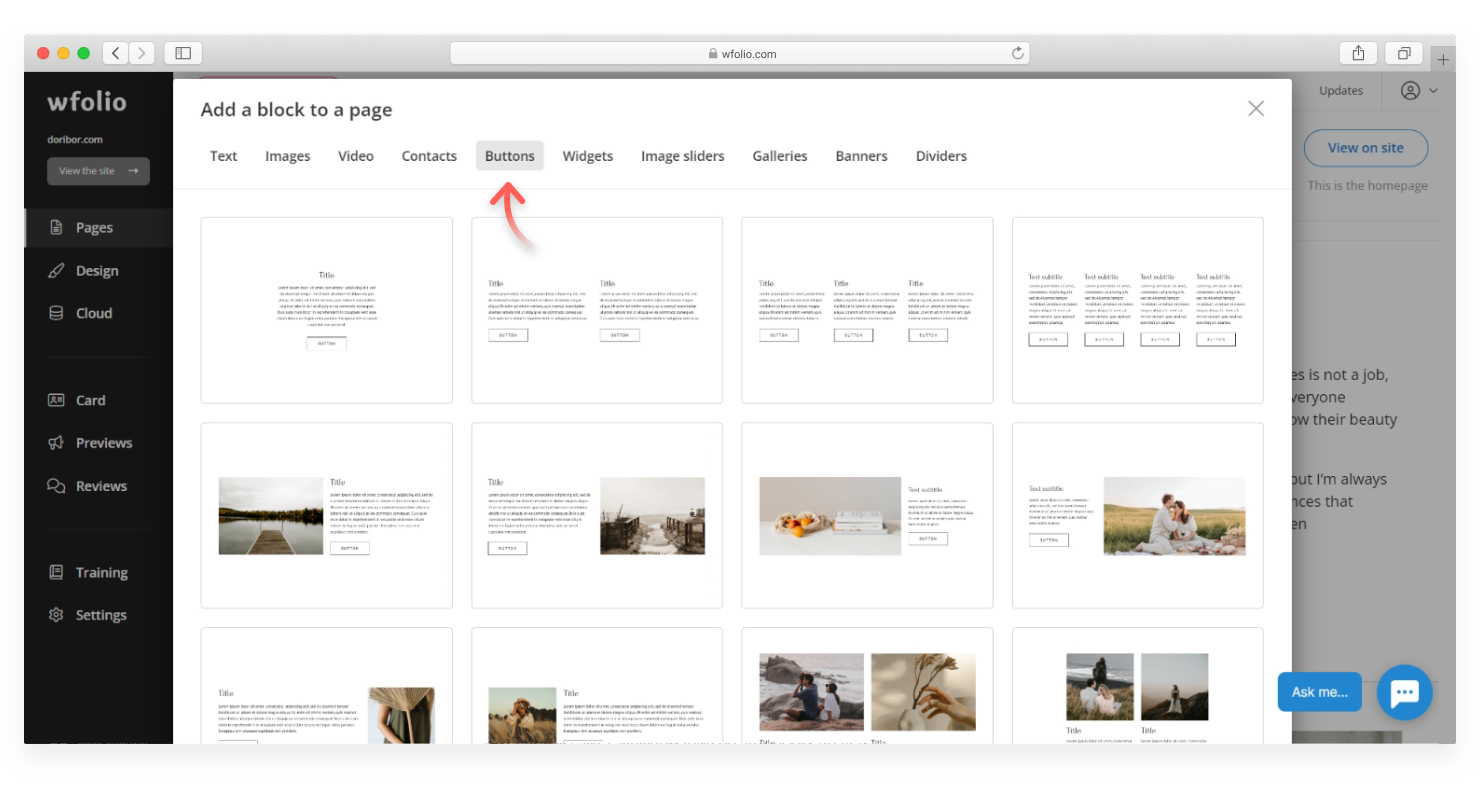Toggle Safari sidebar view
Viewport: 1480px width, 798px height.
[183, 53]
